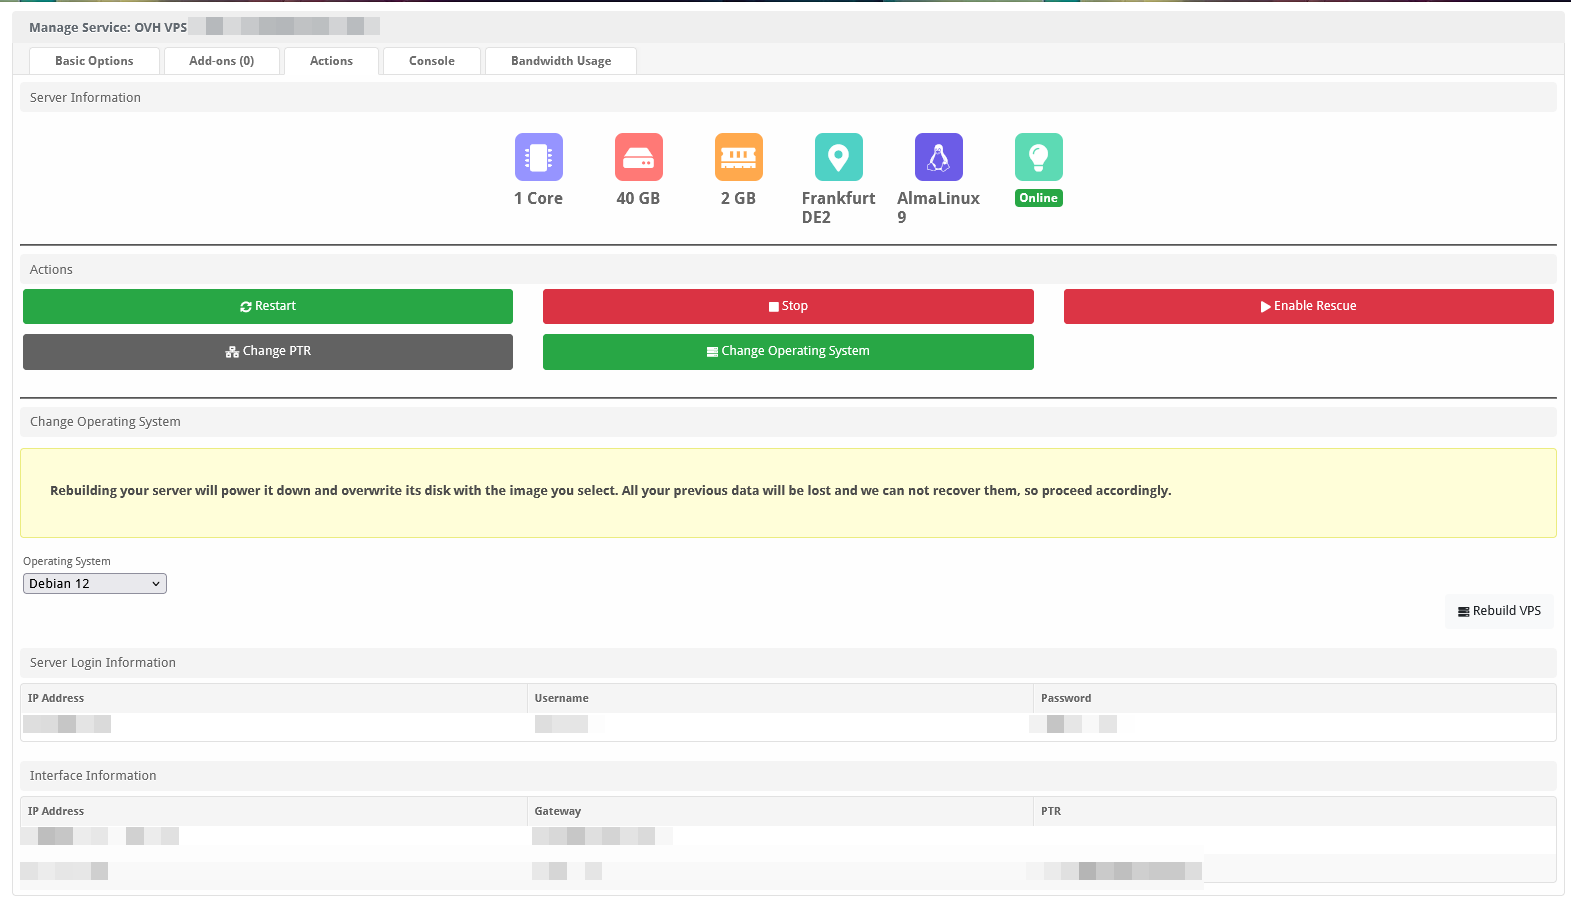This screenshot has height=906, width=1571.
Task: Restart the VPS server
Action: coord(268,306)
